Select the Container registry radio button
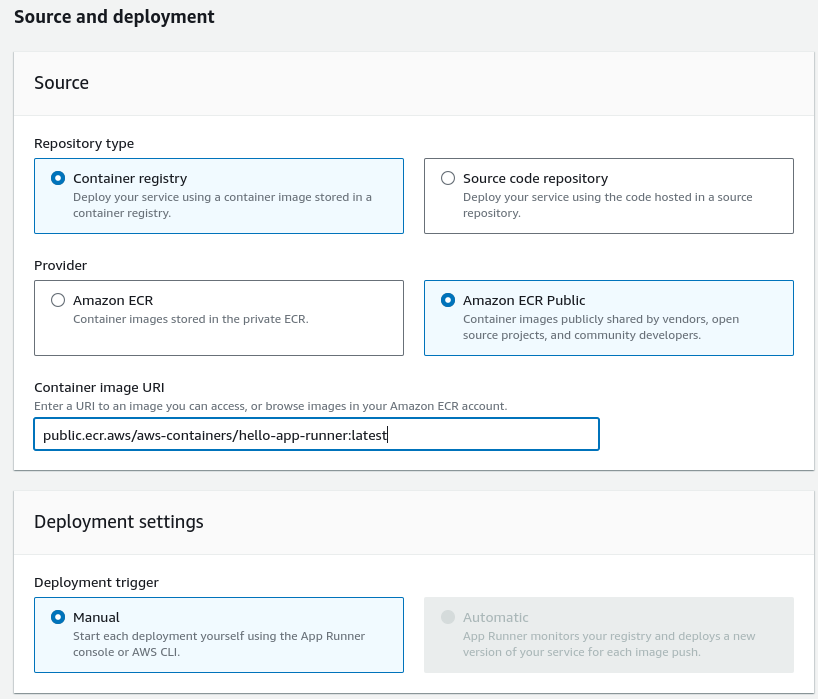Screen dimensions: 818x699 (x=58, y=178)
